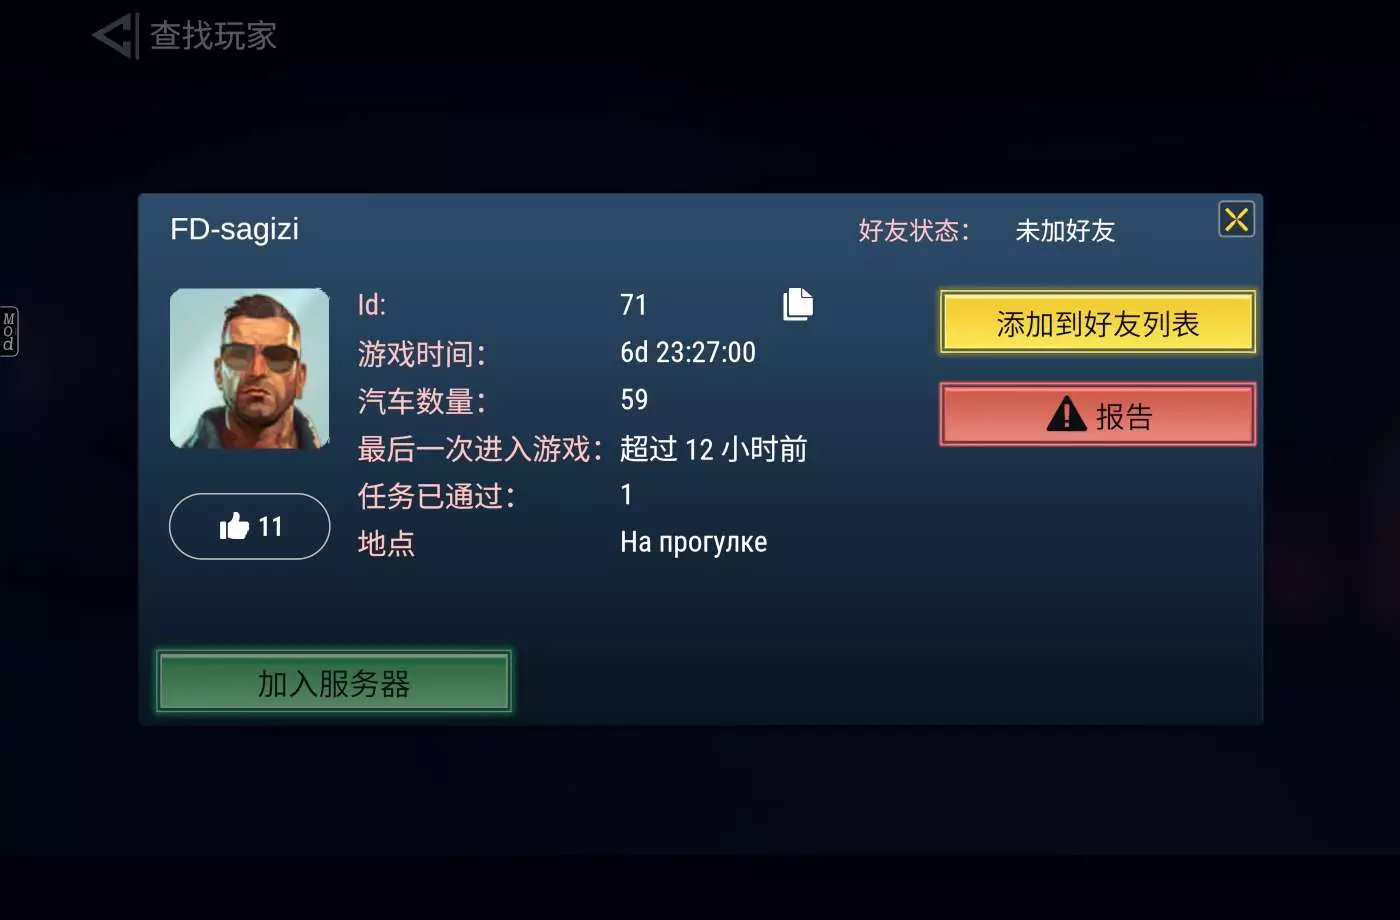
Task: Click the thumbs-up like icon
Action: pos(234,526)
